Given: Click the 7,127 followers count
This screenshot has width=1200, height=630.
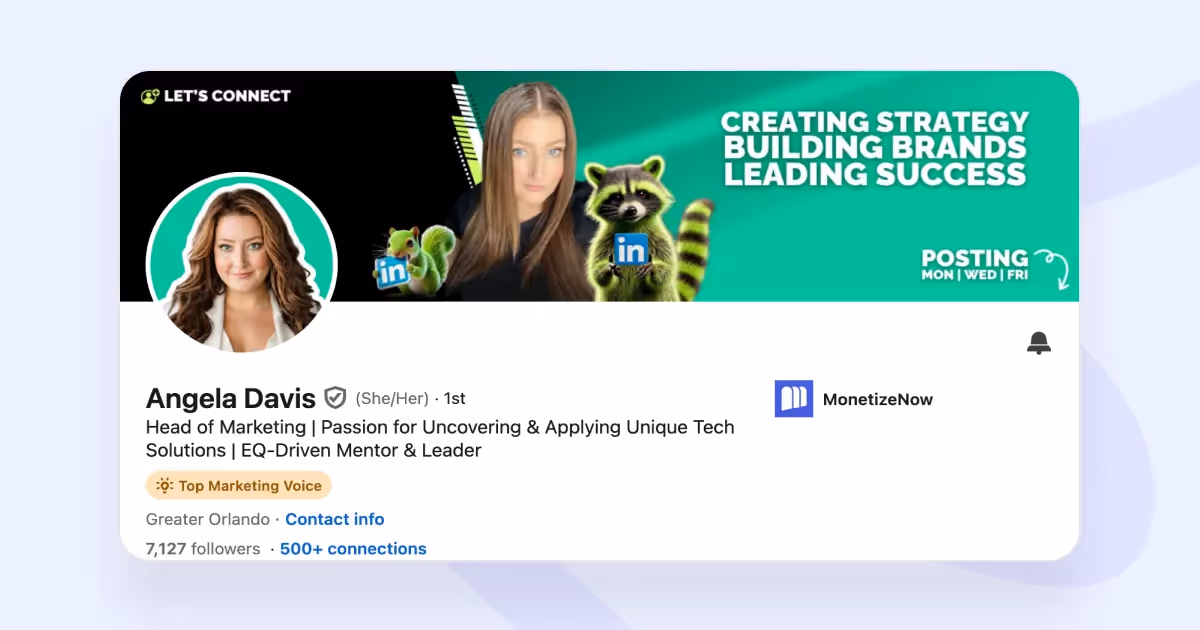Looking at the screenshot, I should 203,548.
